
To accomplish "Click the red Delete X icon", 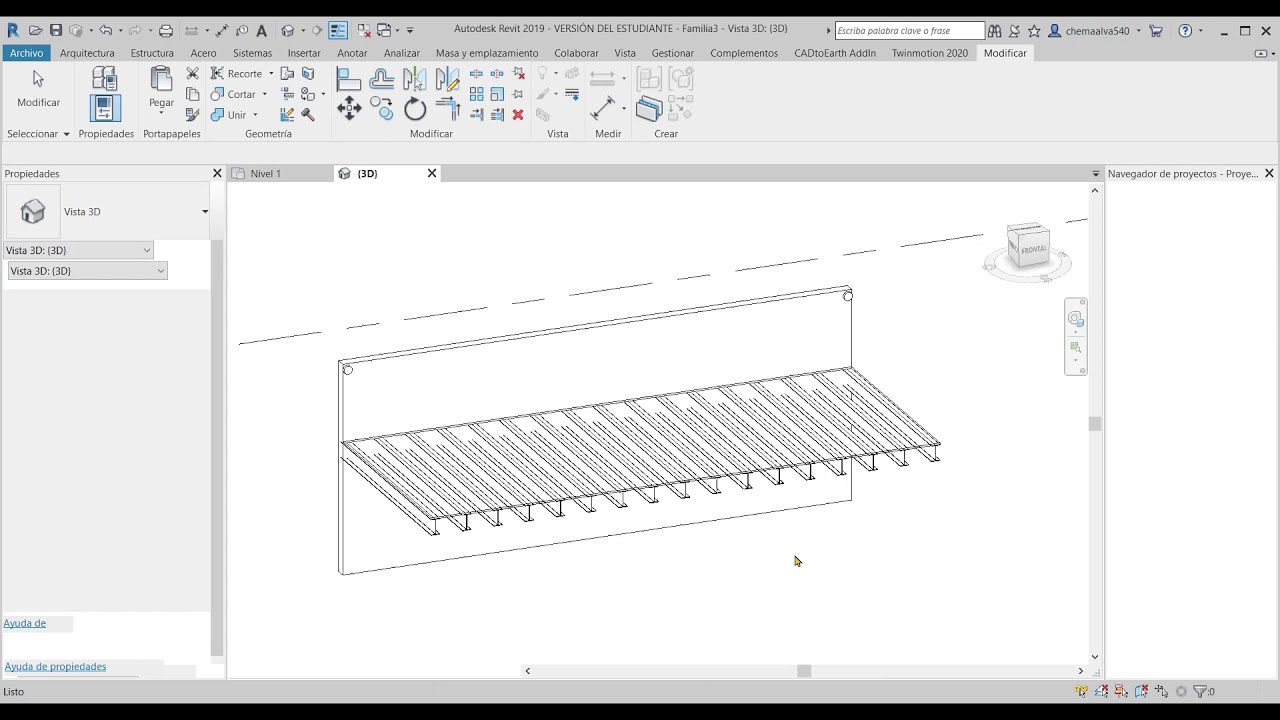I will click(518, 115).
